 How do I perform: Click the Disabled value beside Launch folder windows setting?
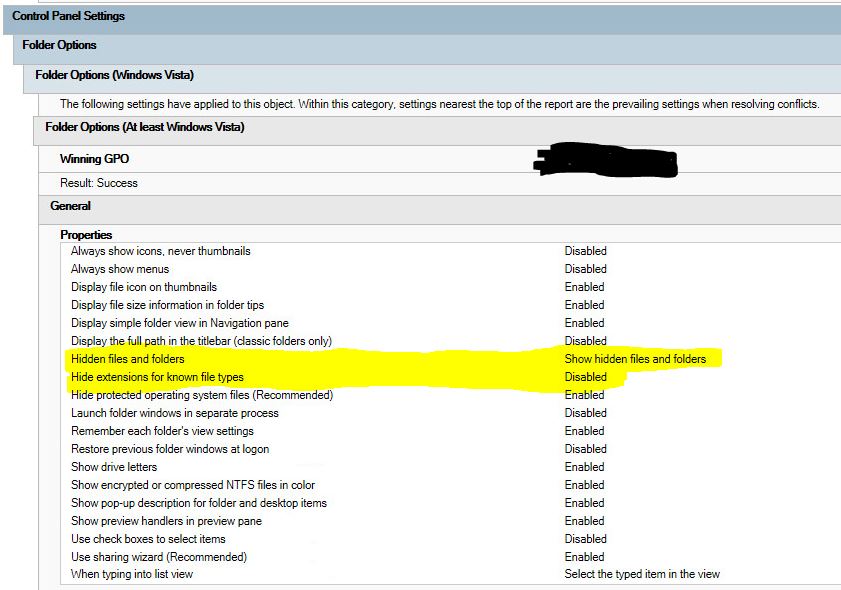pos(584,413)
